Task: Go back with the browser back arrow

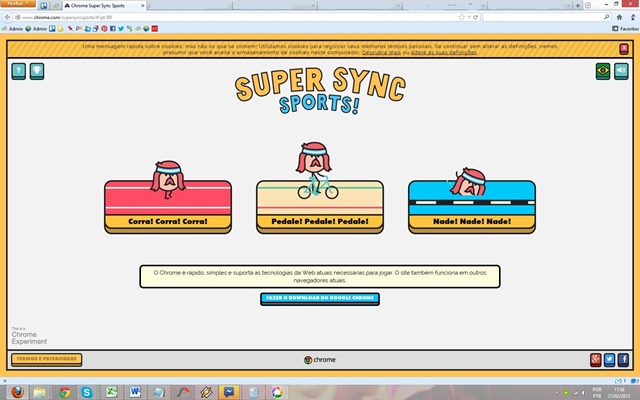Action: pos(7,17)
